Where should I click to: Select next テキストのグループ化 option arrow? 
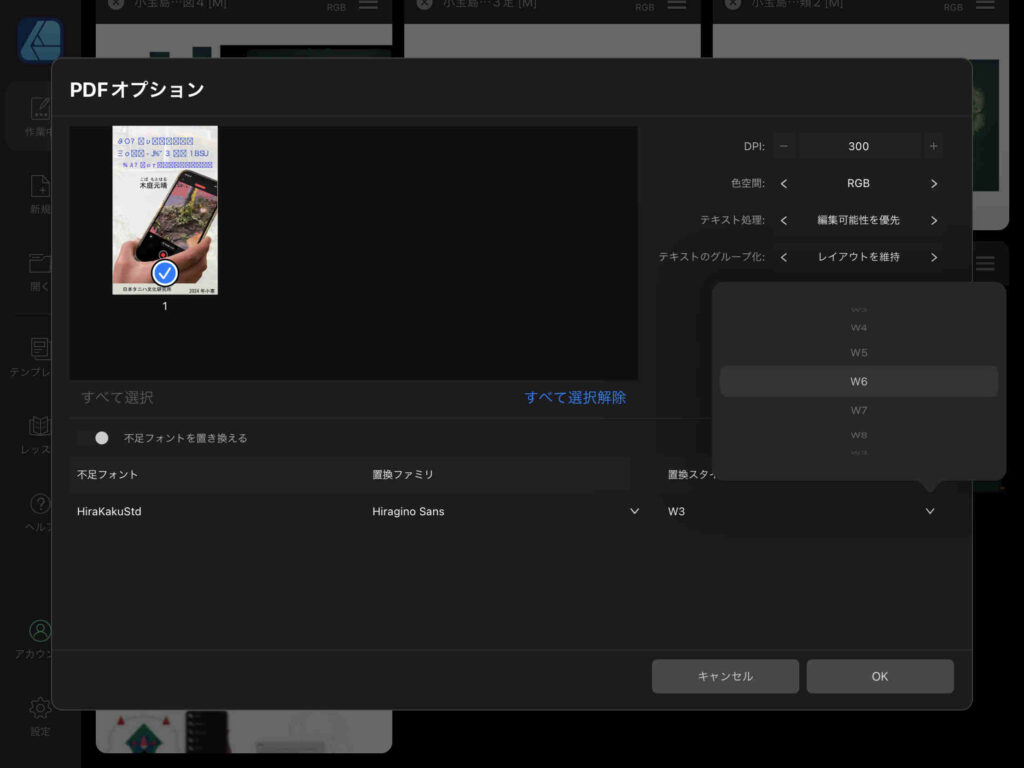[x=933, y=257]
